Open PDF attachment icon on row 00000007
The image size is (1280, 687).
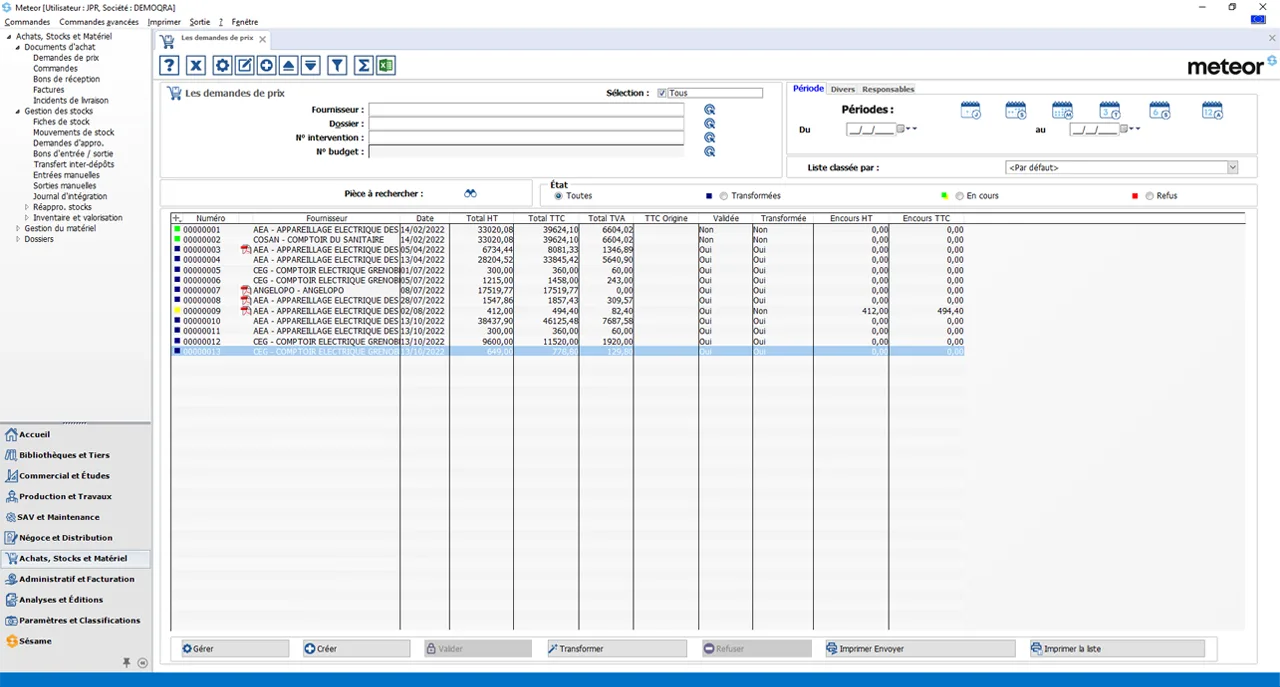[246, 290]
